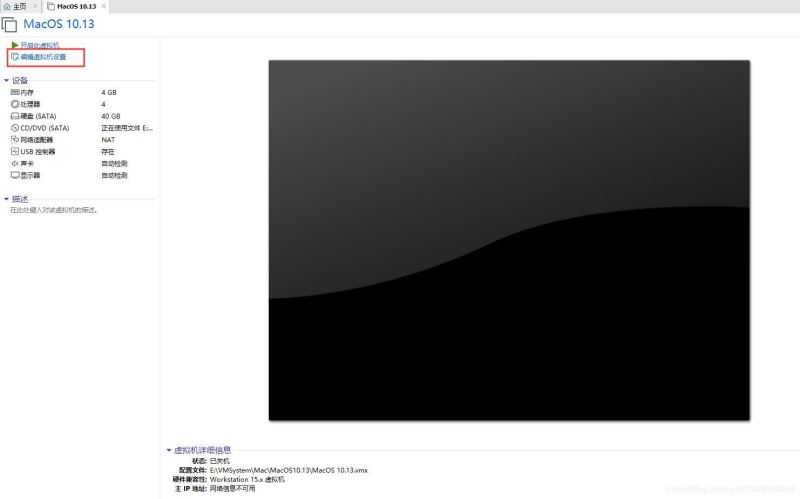Viewport: 800px width, 499px height.
Task: Click the green play icon to power on the VM
Action: point(15,45)
